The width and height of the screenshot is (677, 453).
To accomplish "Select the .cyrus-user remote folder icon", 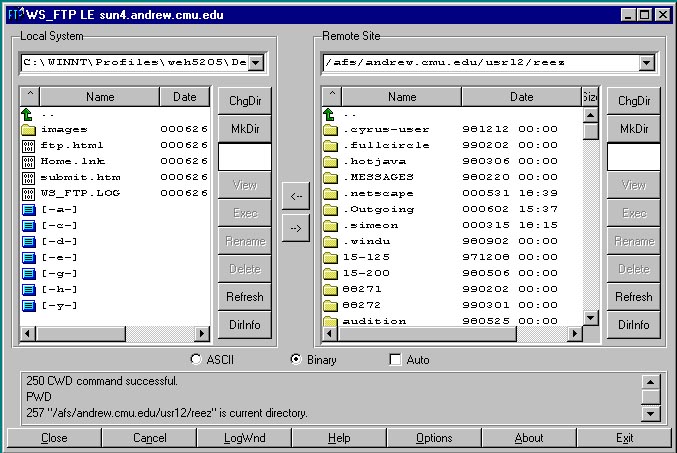I will pyautogui.click(x=330, y=130).
